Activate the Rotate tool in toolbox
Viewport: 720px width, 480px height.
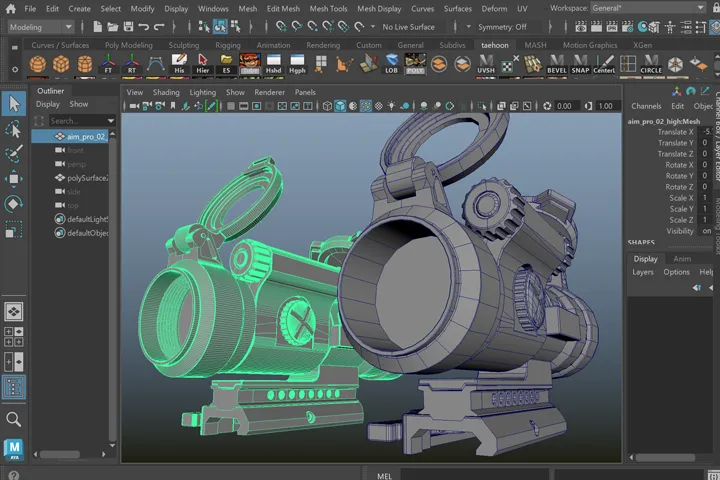click(14, 203)
